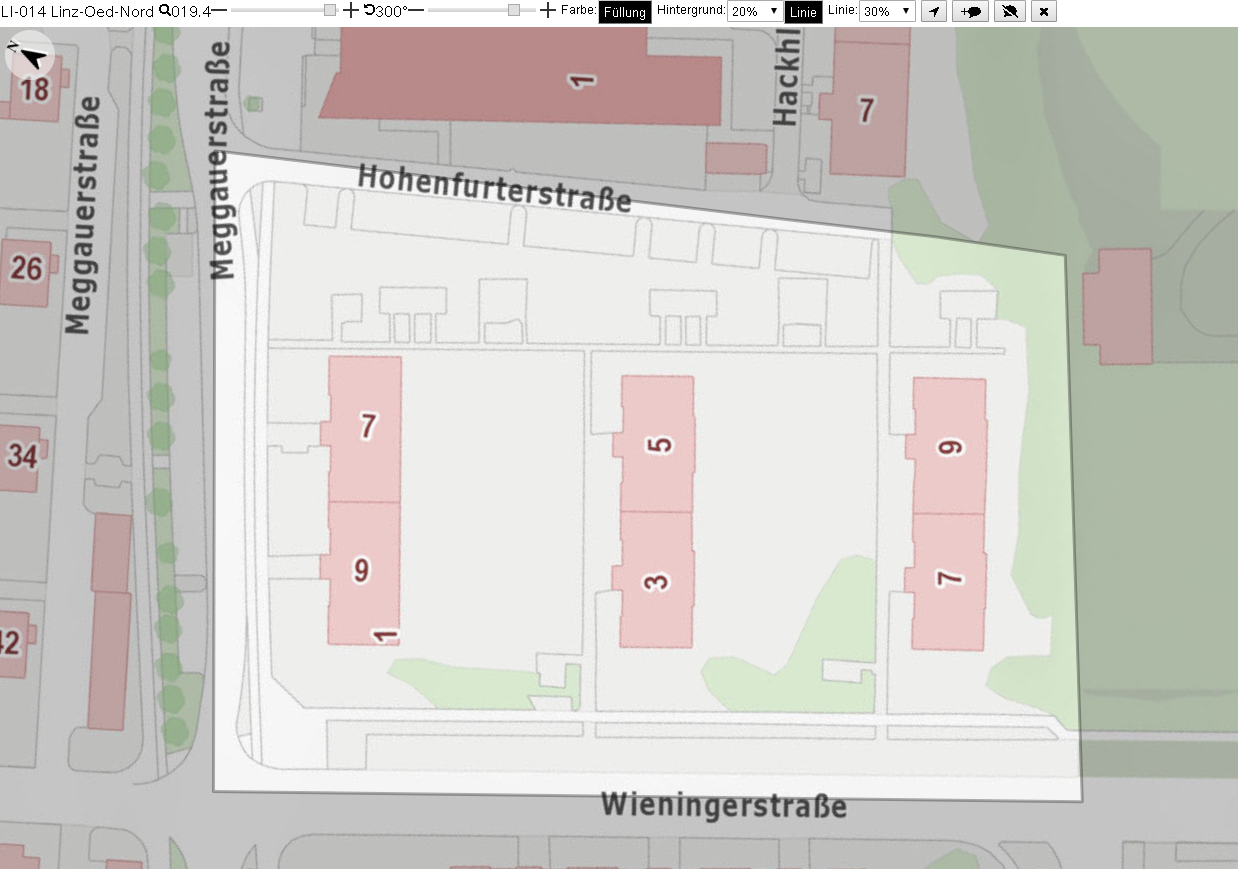Open the Linie opacity dropdown

point(887,12)
